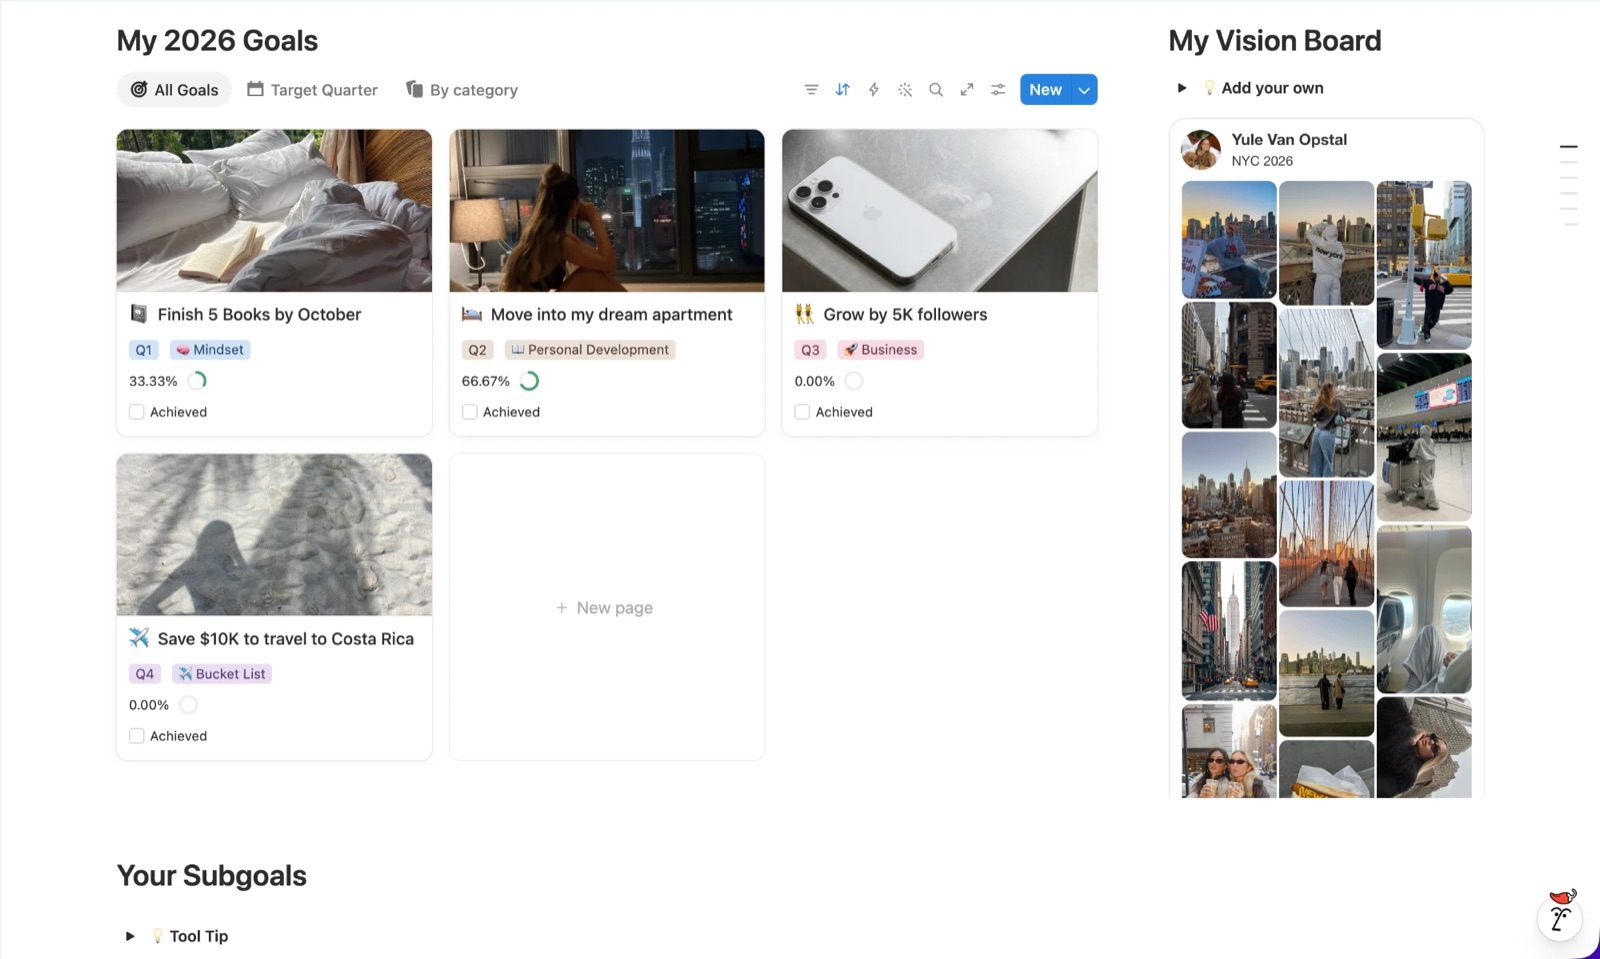
Task: Switch to Target Quarter view tab
Action: 312,90
